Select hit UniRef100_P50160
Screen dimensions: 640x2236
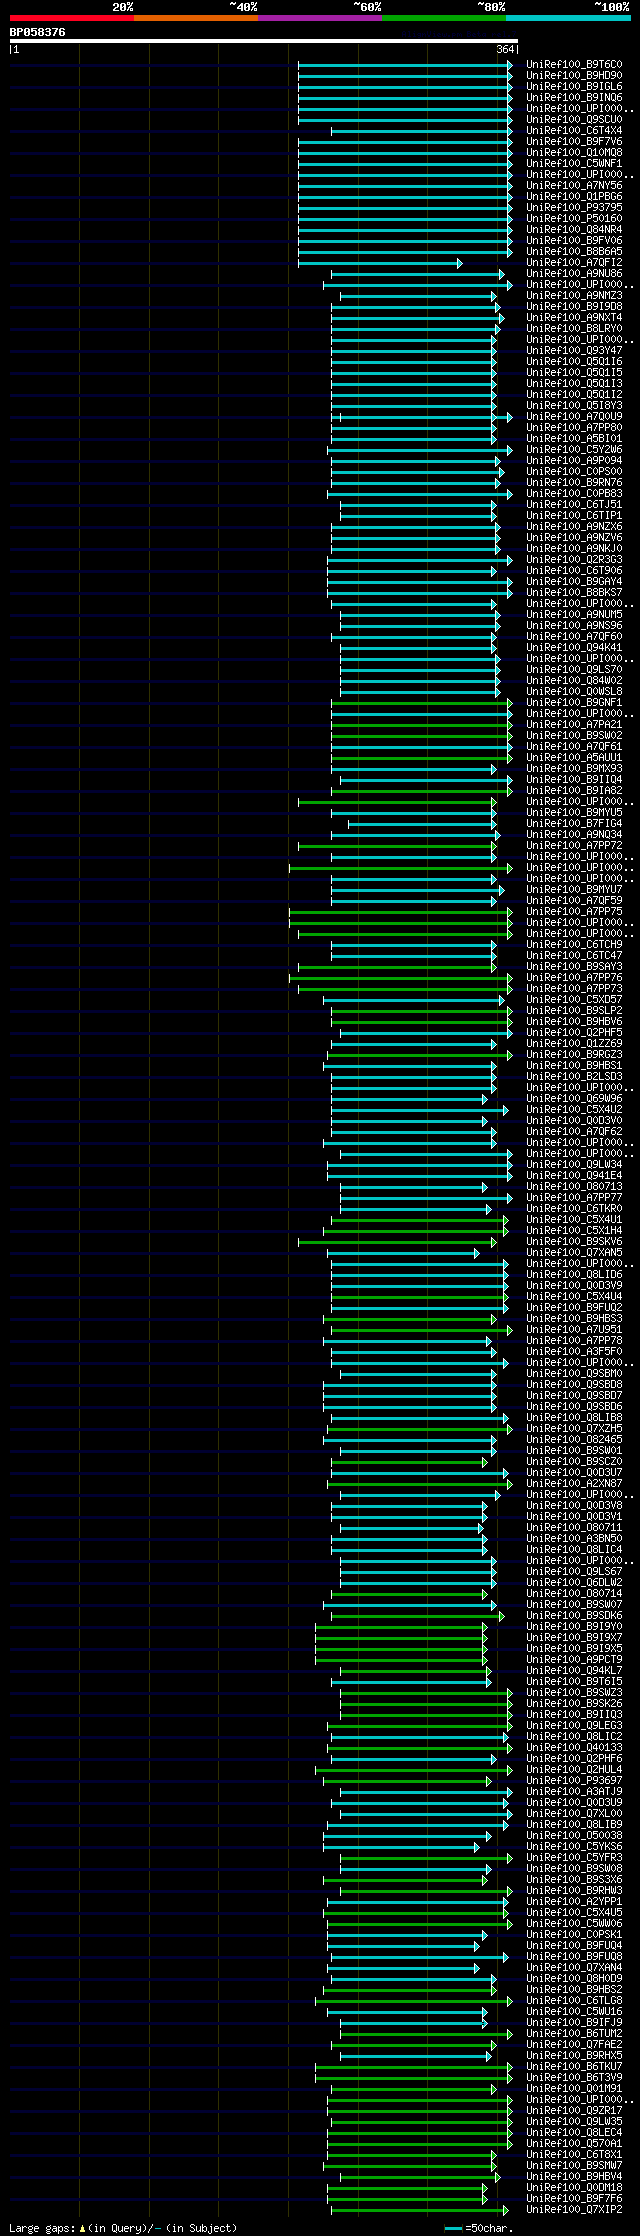coord(574,219)
